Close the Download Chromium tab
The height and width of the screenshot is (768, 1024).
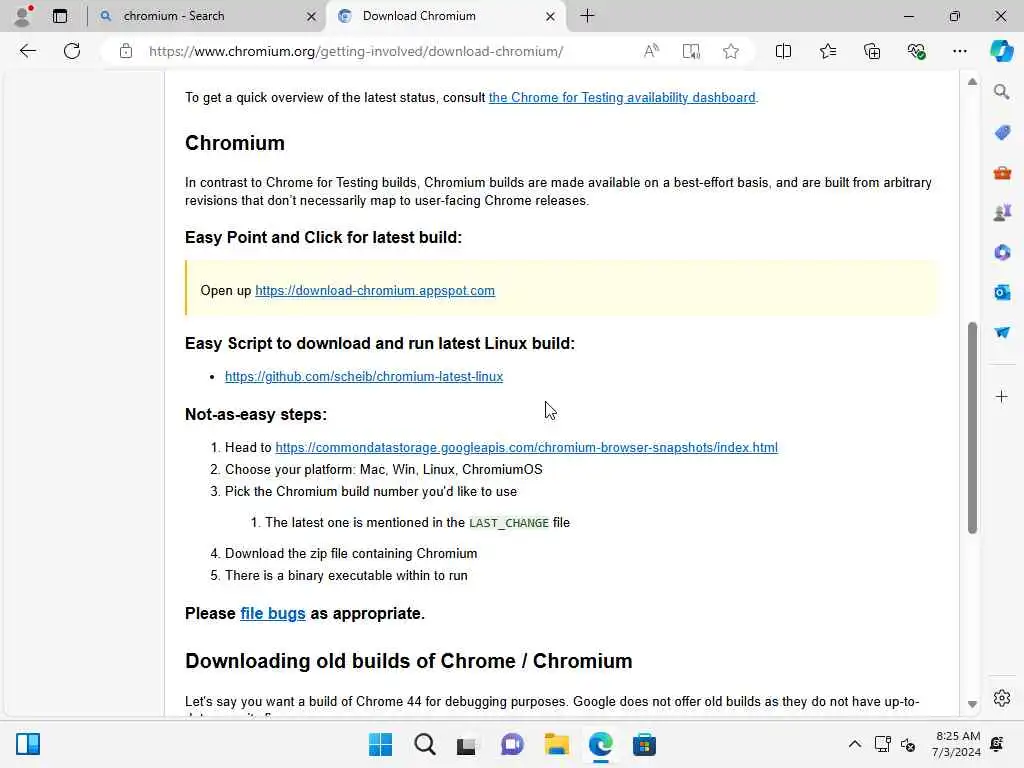coord(551,16)
